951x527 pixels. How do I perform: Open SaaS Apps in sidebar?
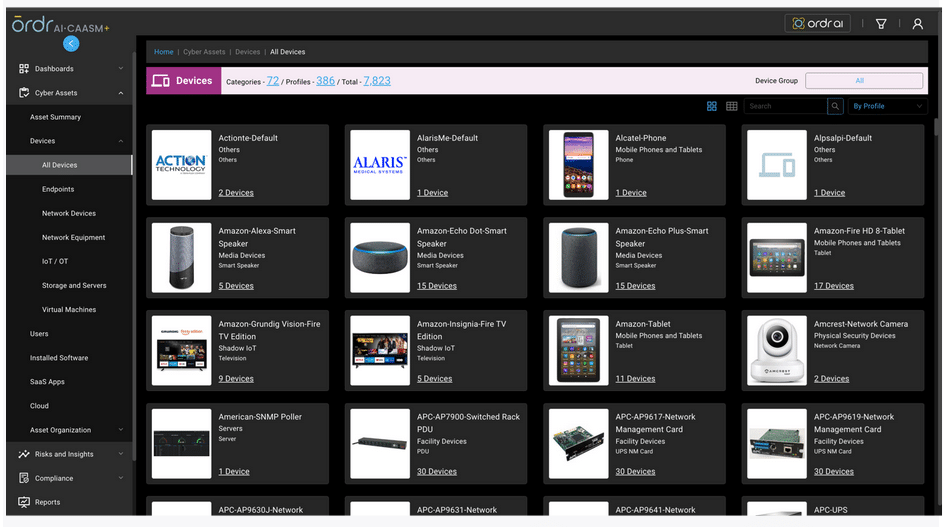coord(47,382)
